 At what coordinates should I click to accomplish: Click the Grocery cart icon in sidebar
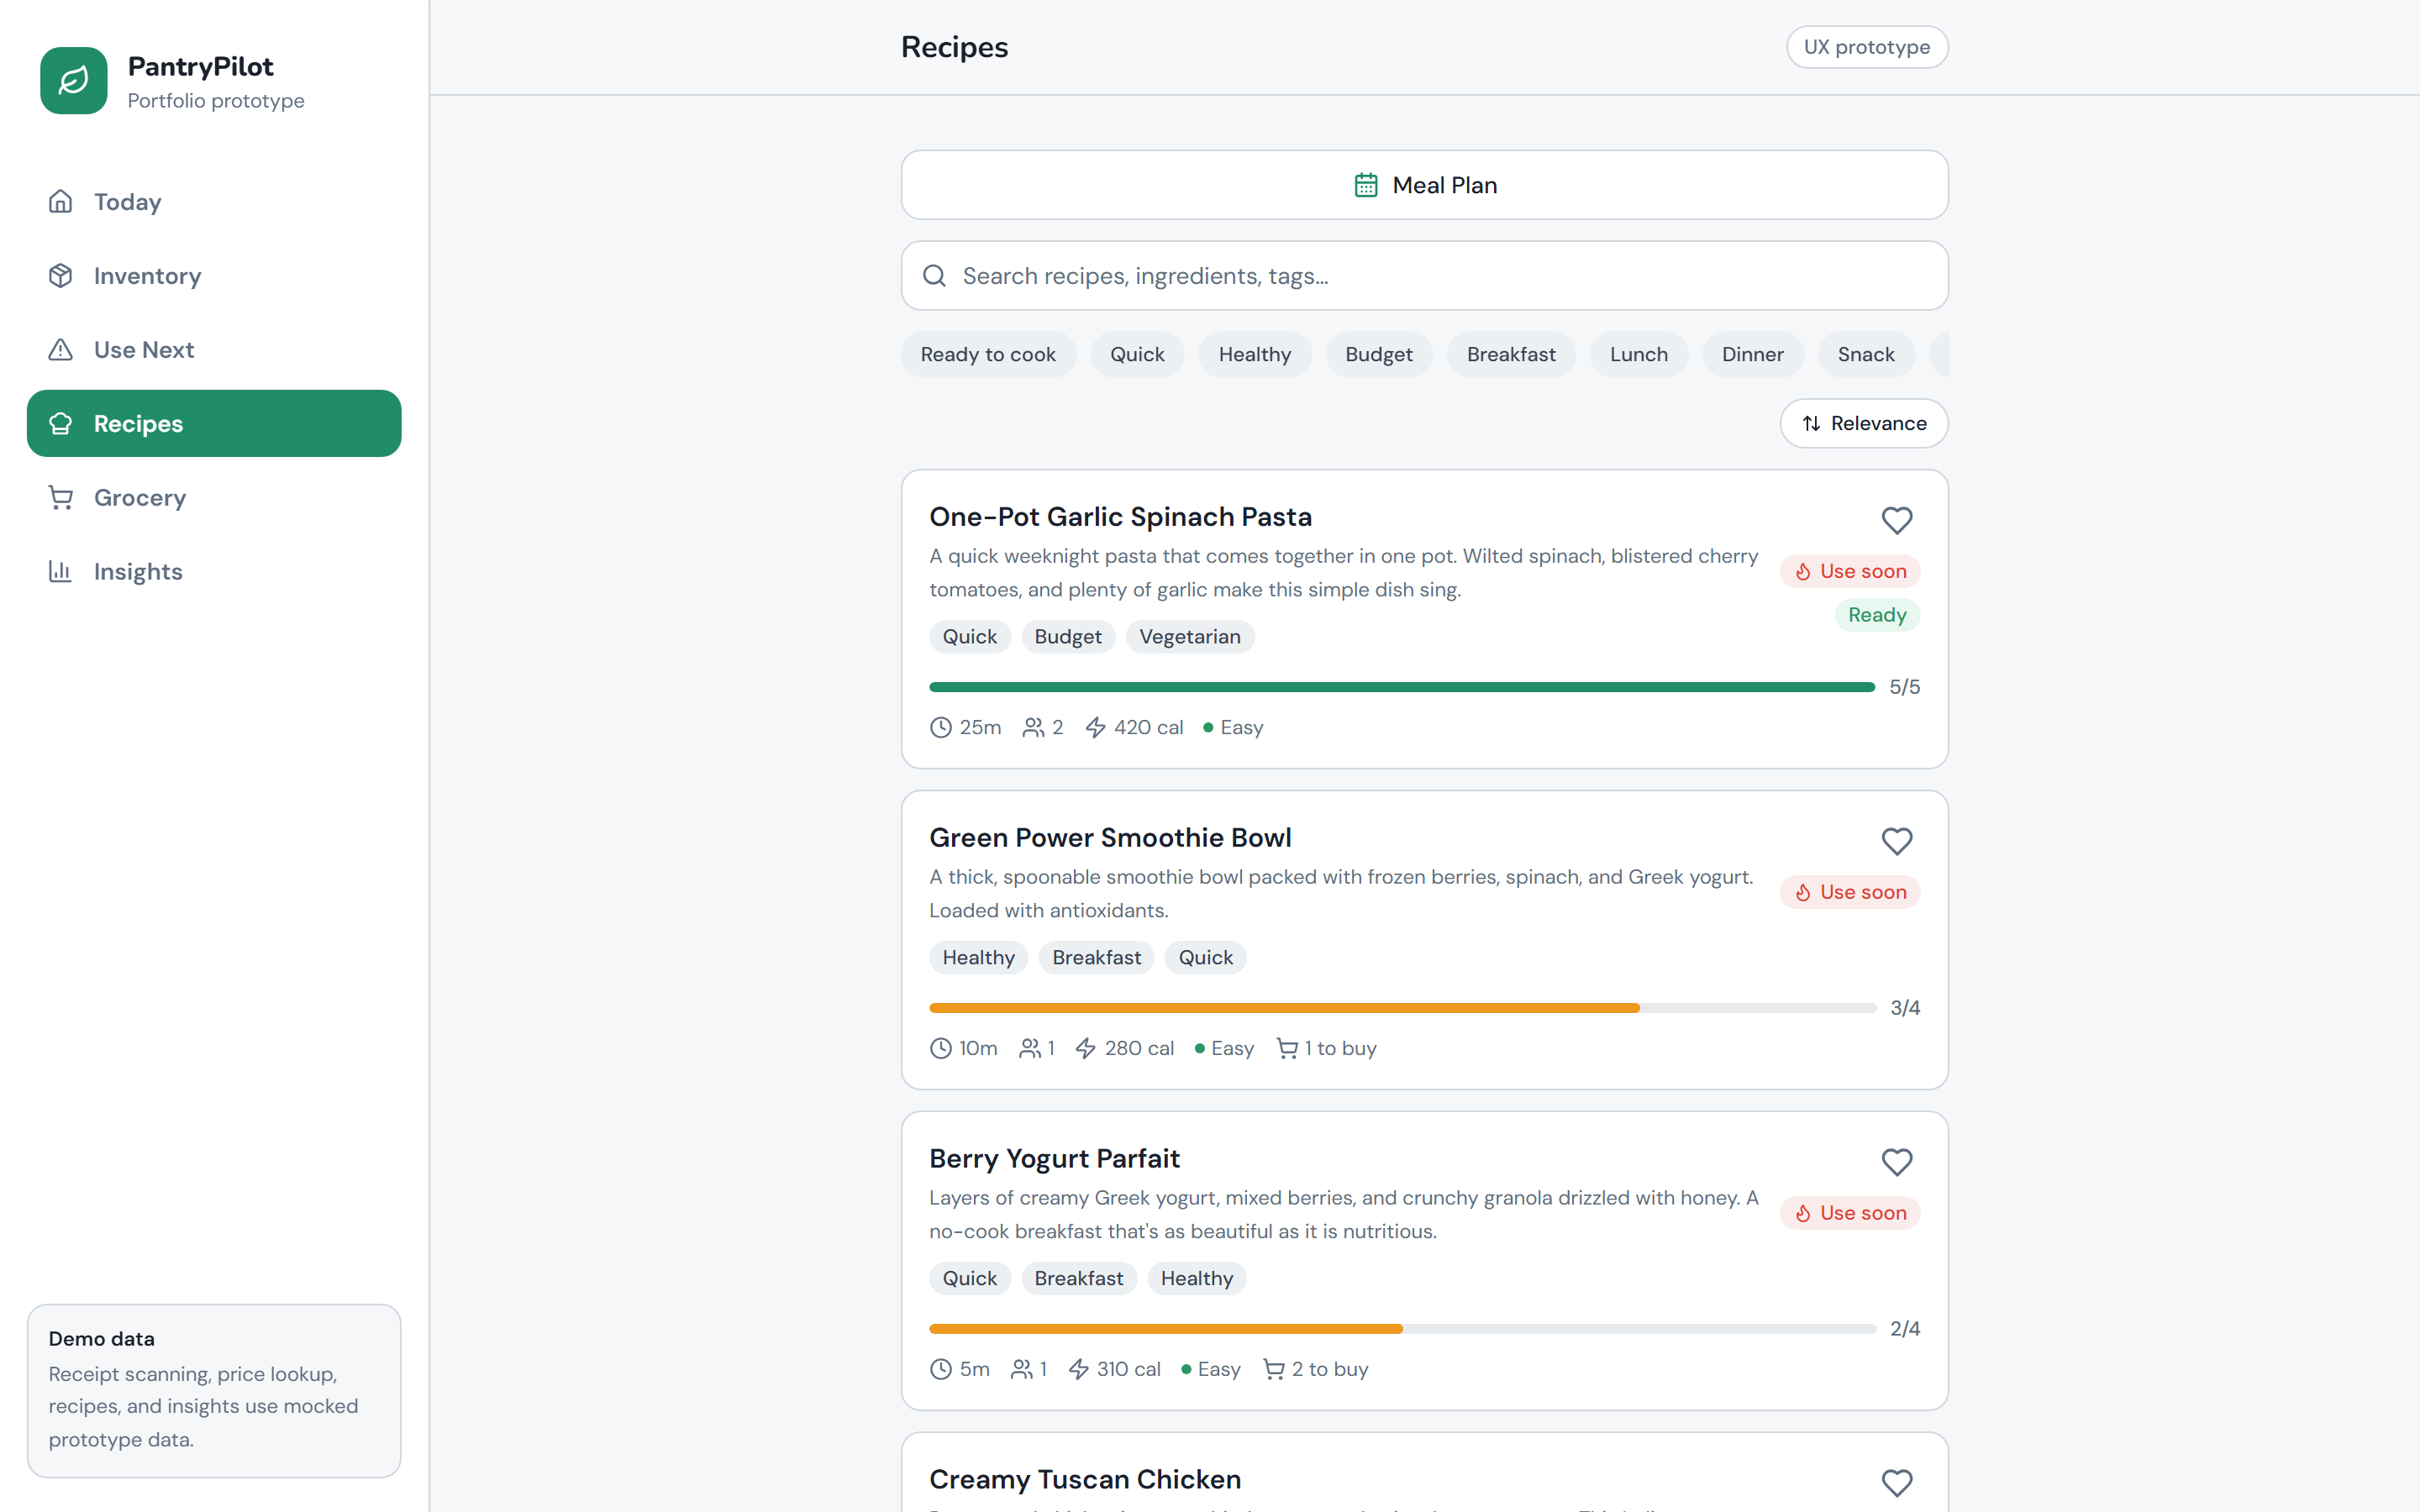click(x=60, y=498)
